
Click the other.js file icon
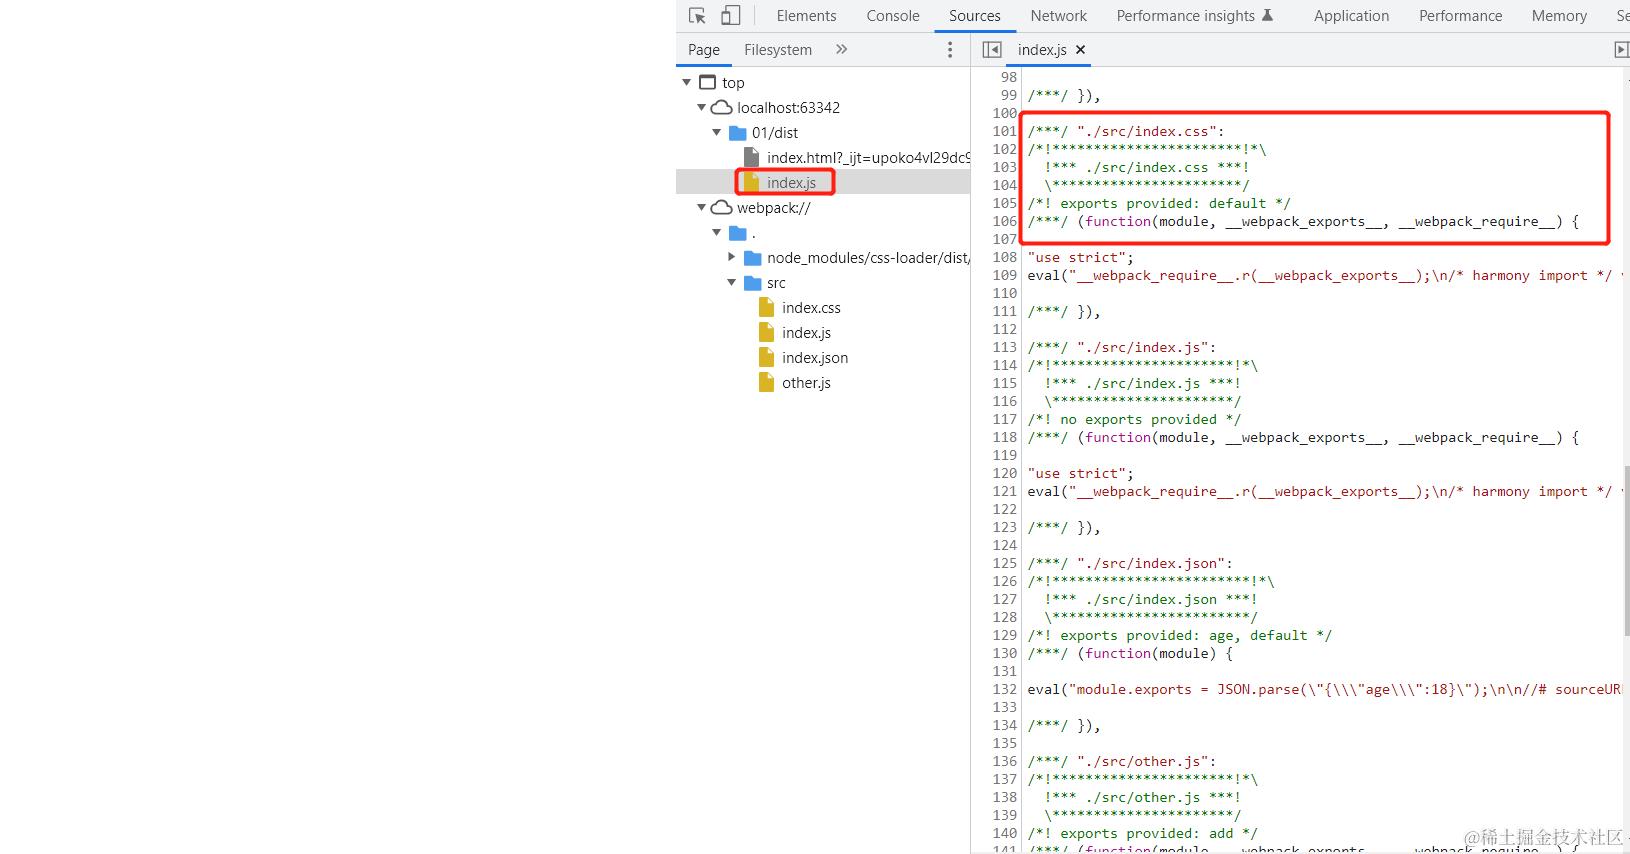point(767,382)
